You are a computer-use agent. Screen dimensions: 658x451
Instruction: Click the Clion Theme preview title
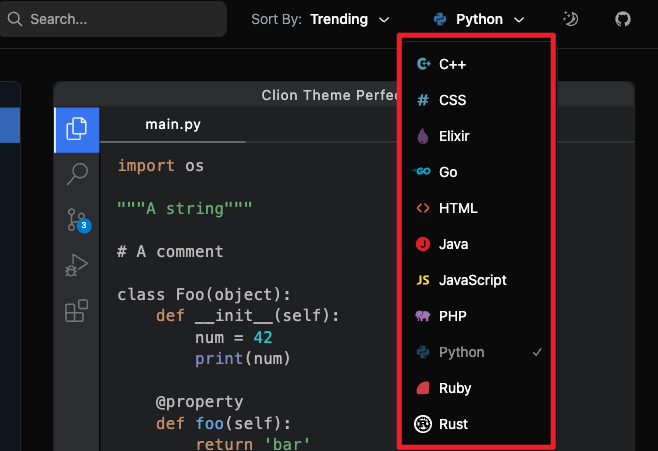point(329,95)
